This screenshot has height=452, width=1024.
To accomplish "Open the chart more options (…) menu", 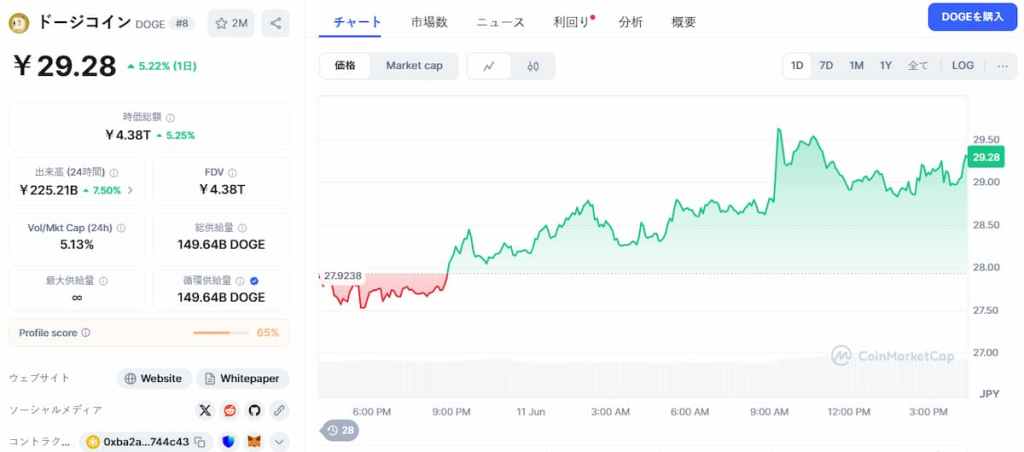I will pyautogui.click(x=1002, y=66).
